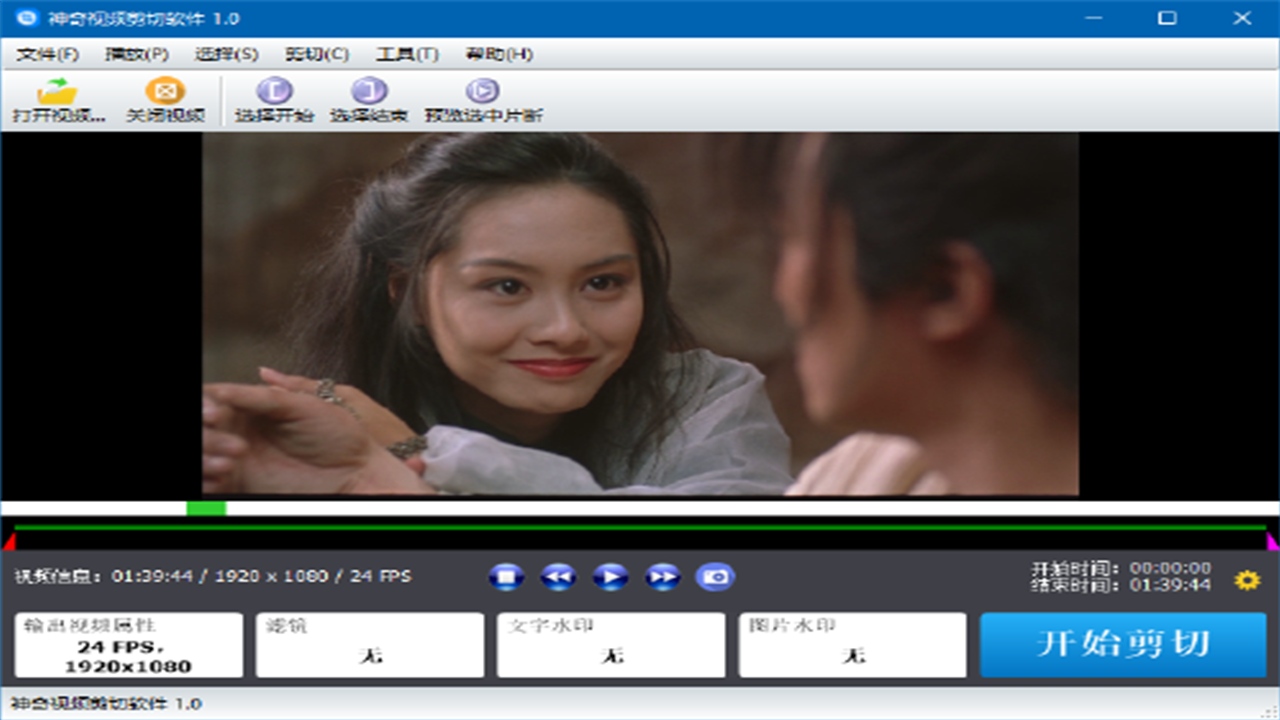Start cutting with the 开始剪切 button
The width and height of the screenshot is (1280, 720).
(1123, 644)
